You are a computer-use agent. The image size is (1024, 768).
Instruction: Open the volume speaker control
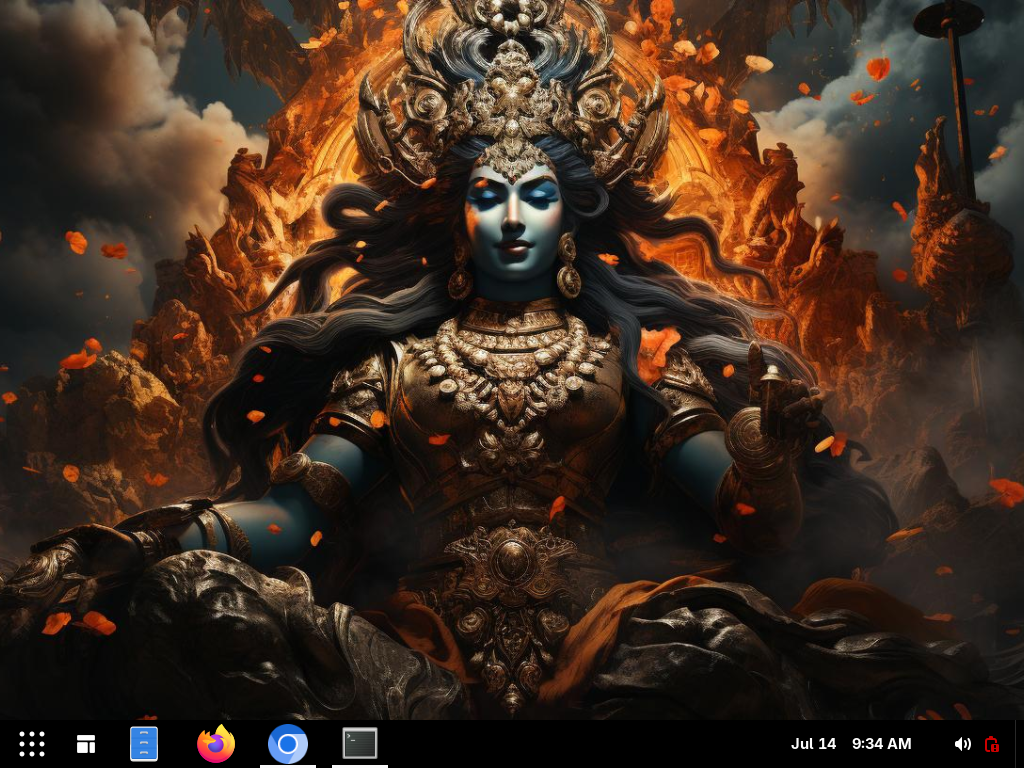[963, 744]
